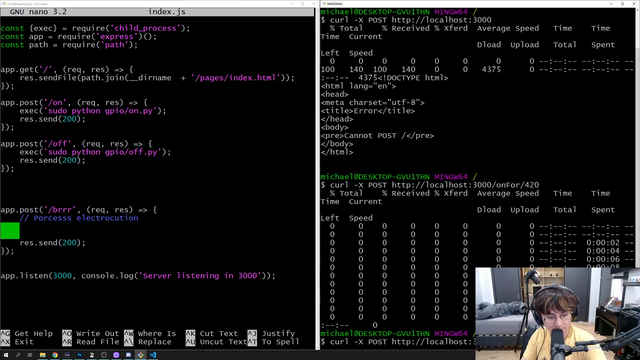The width and height of the screenshot is (640, 360).
Task: Click the ^T To Spell shortcut
Action: tap(273, 342)
